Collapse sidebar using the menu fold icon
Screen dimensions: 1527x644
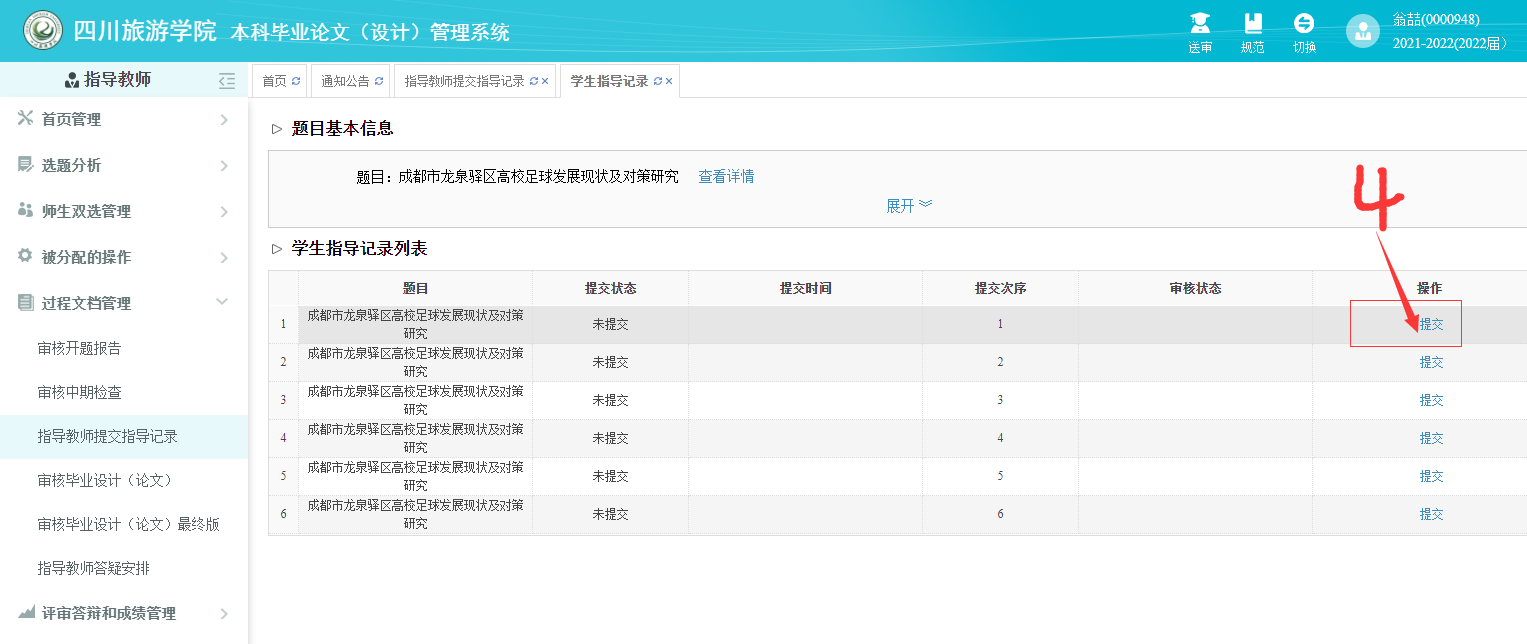[227, 81]
